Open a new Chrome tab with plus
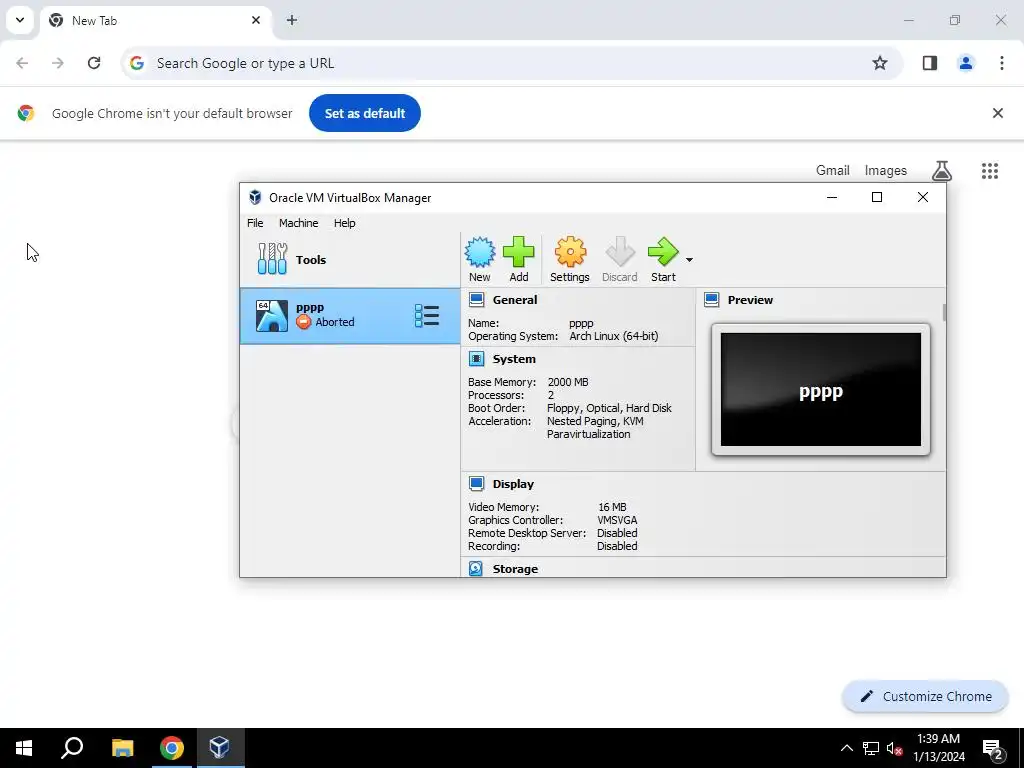1024x768 pixels. click(292, 20)
